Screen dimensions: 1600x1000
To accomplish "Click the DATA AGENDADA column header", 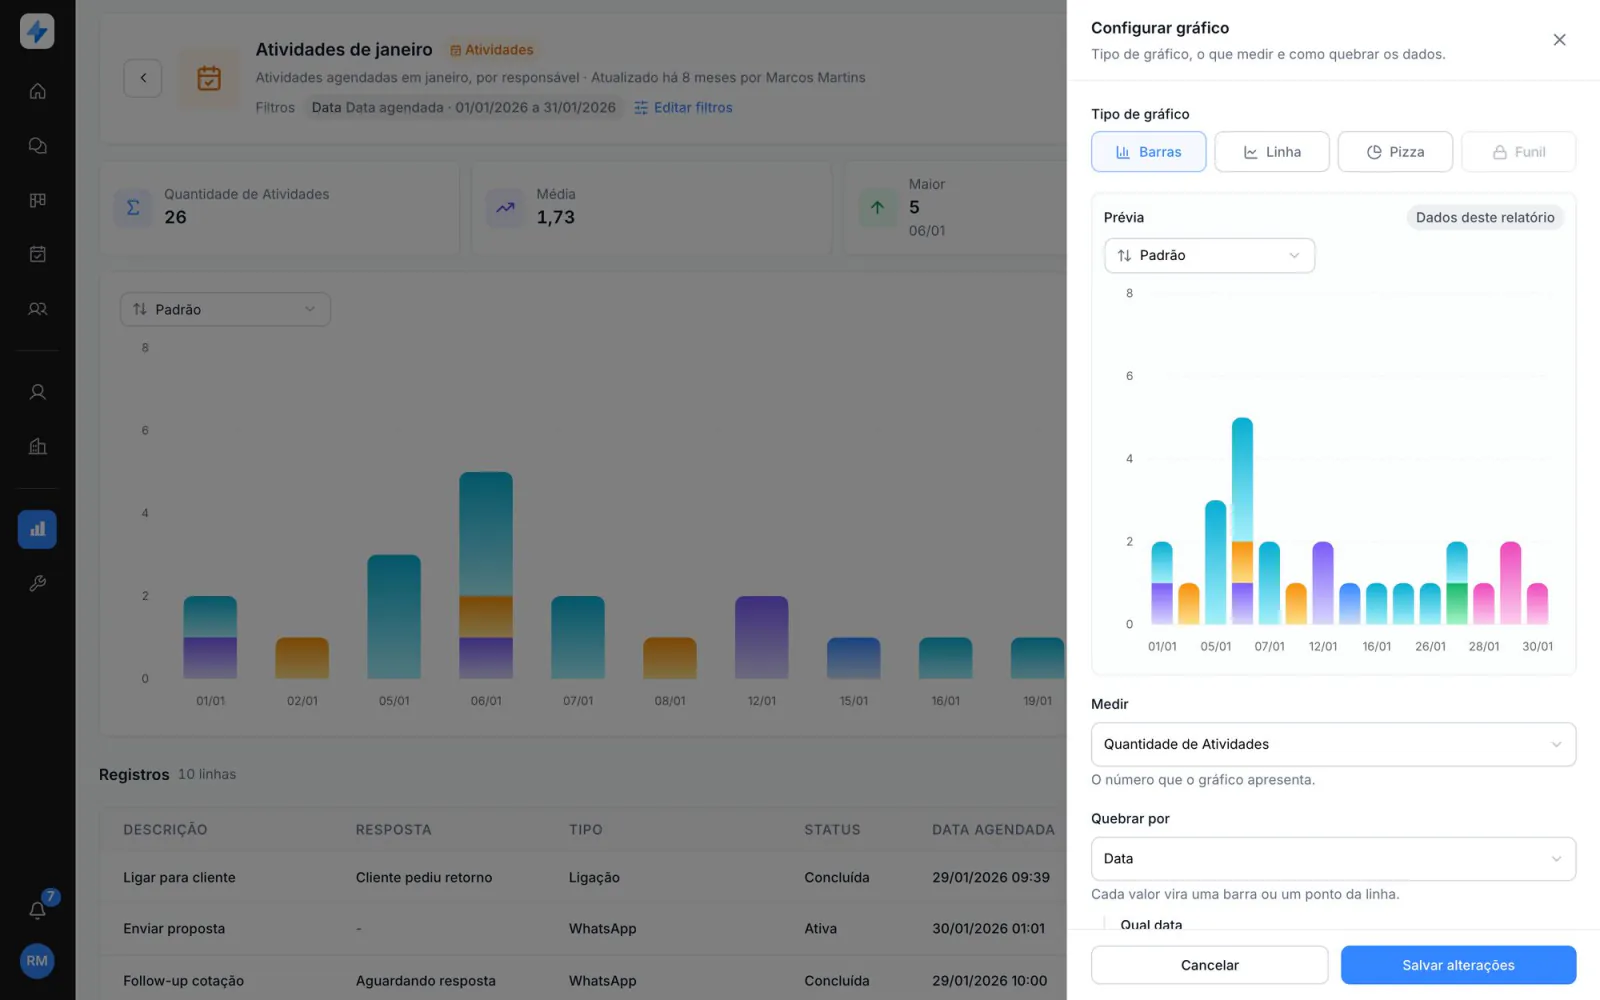I will tap(993, 829).
